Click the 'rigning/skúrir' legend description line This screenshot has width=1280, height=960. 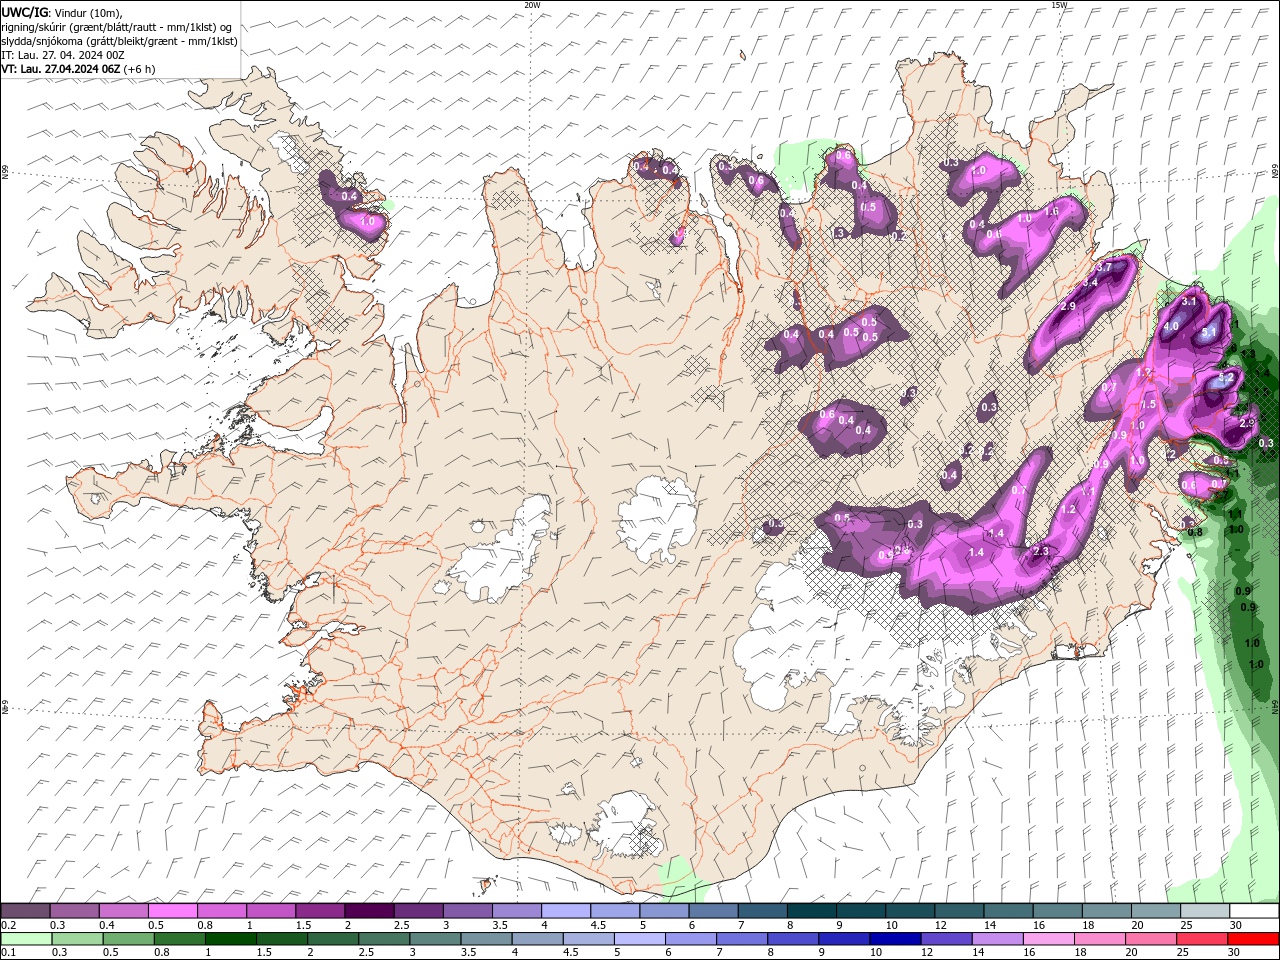(x=116, y=27)
